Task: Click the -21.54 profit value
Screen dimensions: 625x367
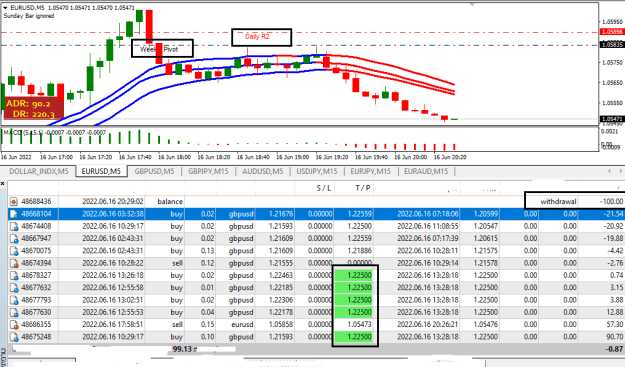Action: coord(614,214)
